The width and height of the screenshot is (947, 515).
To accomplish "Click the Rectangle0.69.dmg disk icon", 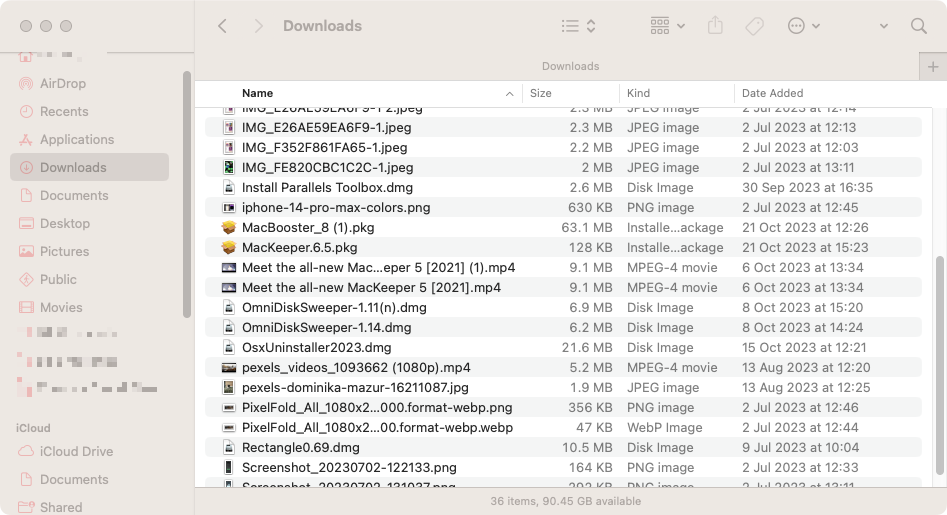I will pyautogui.click(x=228, y=447).
